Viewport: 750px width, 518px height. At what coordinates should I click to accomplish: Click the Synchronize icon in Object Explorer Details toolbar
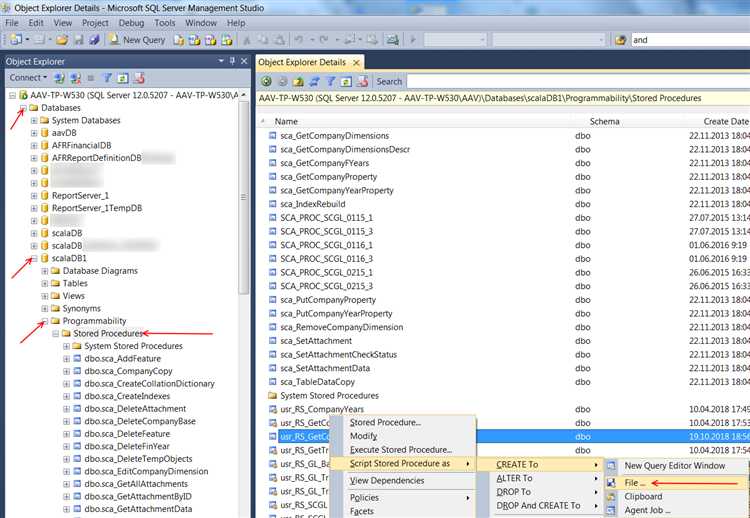[x=314, y=81]
